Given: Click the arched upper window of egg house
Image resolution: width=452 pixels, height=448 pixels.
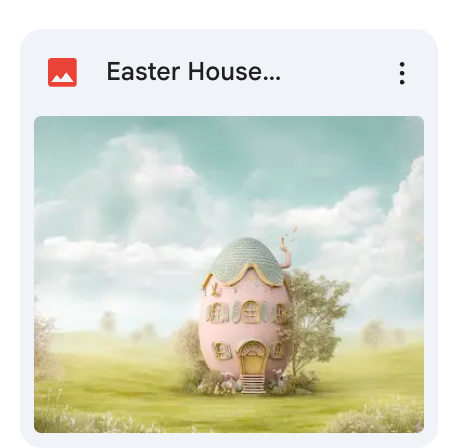Looking at the screenshot, I should coord(250,312).
